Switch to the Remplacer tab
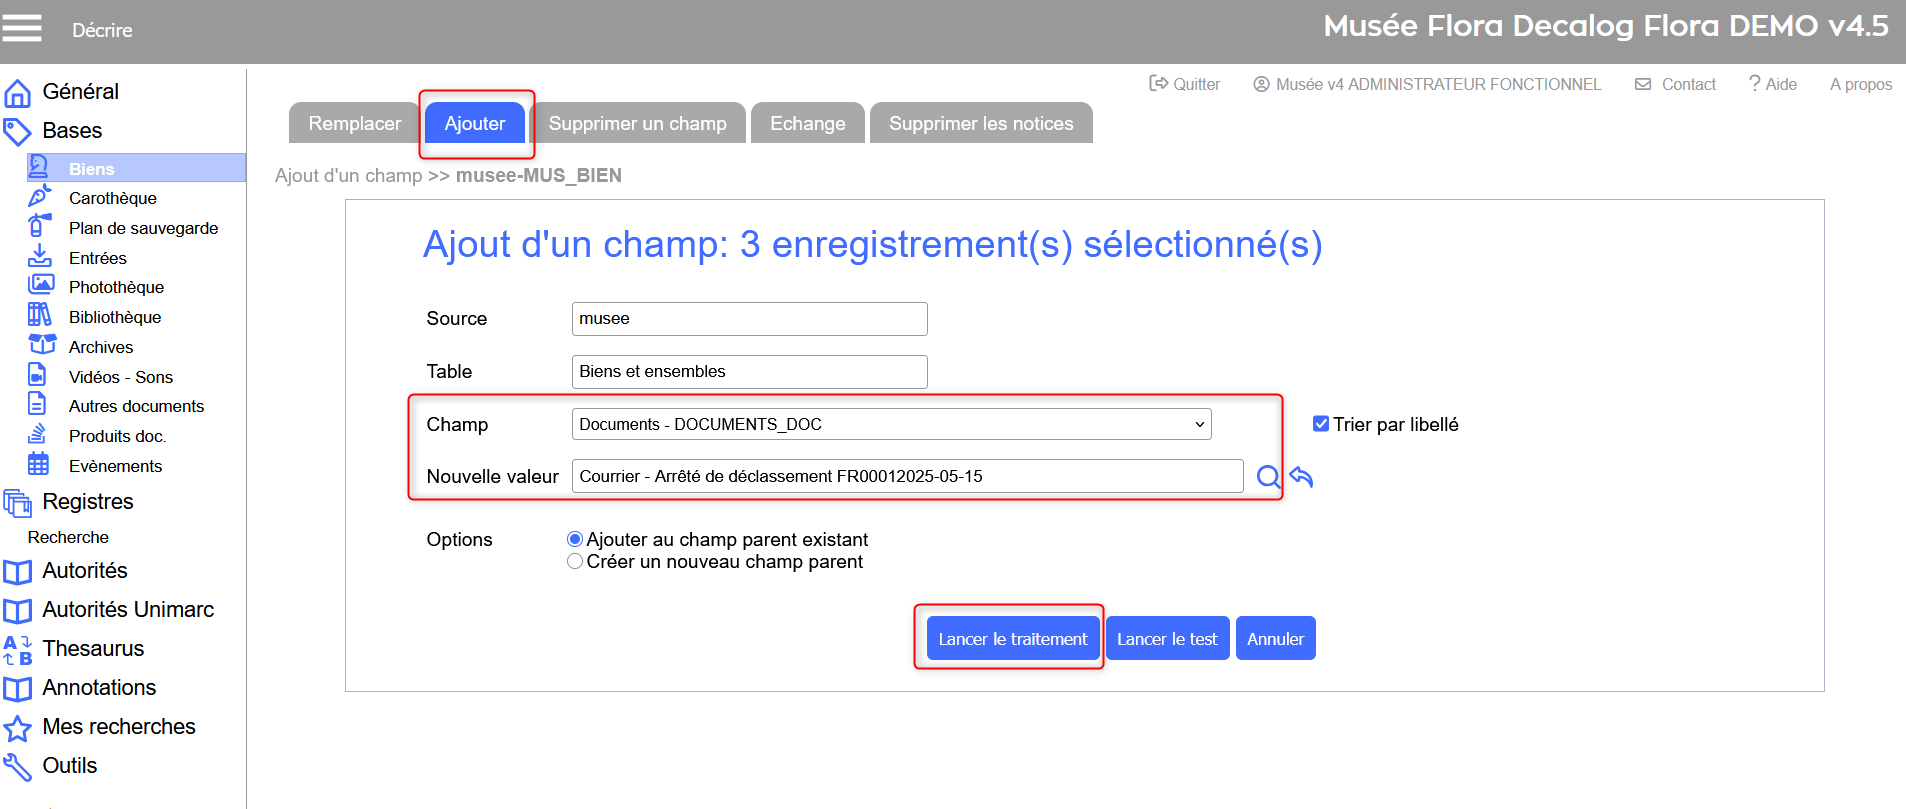 (x=354, y=124)
